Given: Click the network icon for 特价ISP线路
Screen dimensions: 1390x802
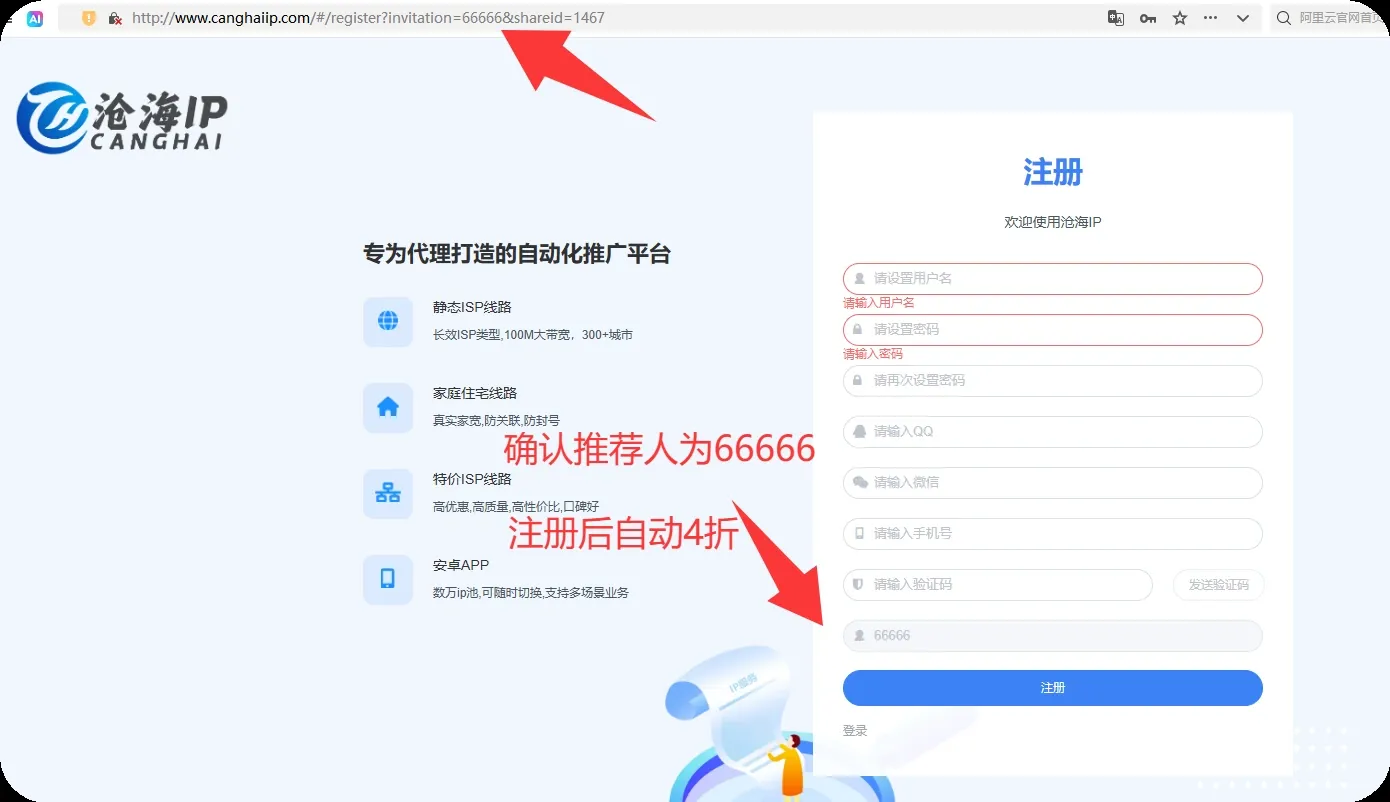Looking at the screenshot, I should (388, 493).
